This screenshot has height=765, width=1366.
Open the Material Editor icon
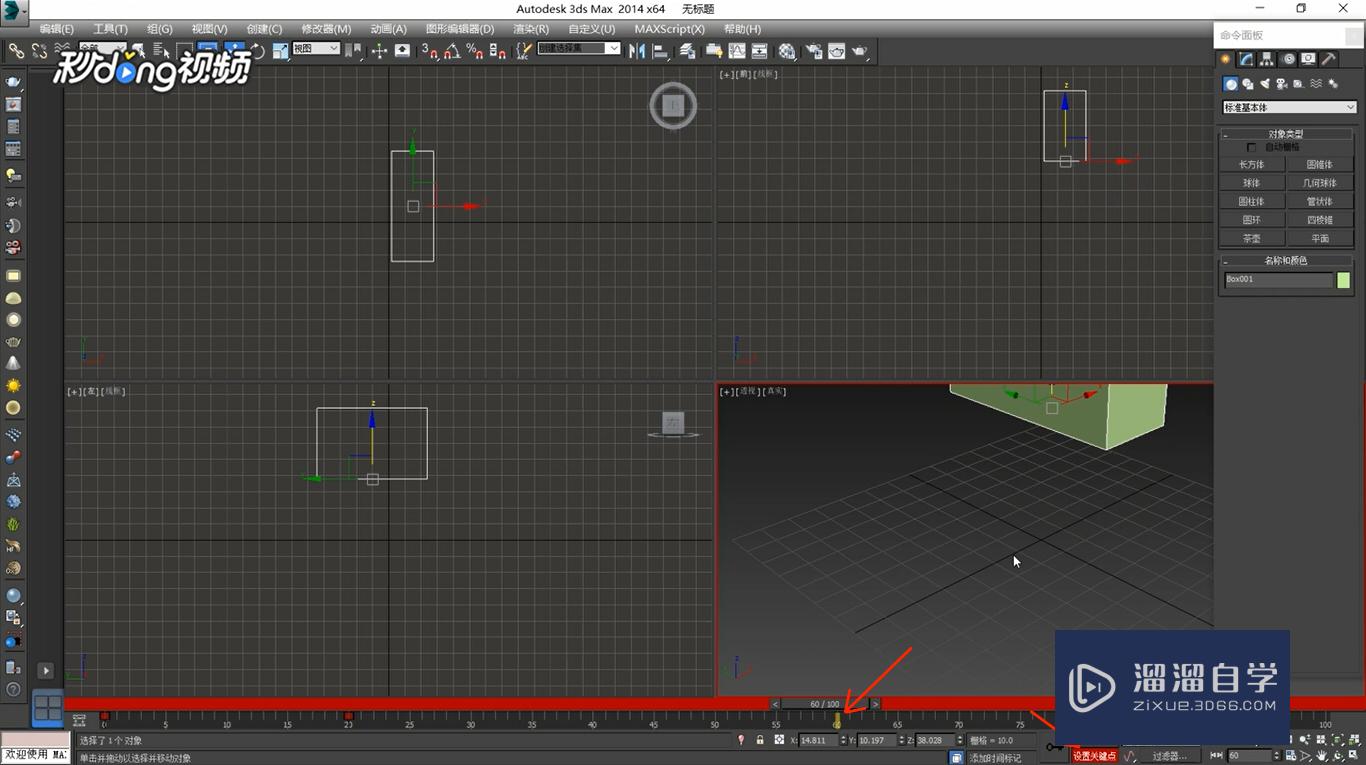[x=788, y=50]
